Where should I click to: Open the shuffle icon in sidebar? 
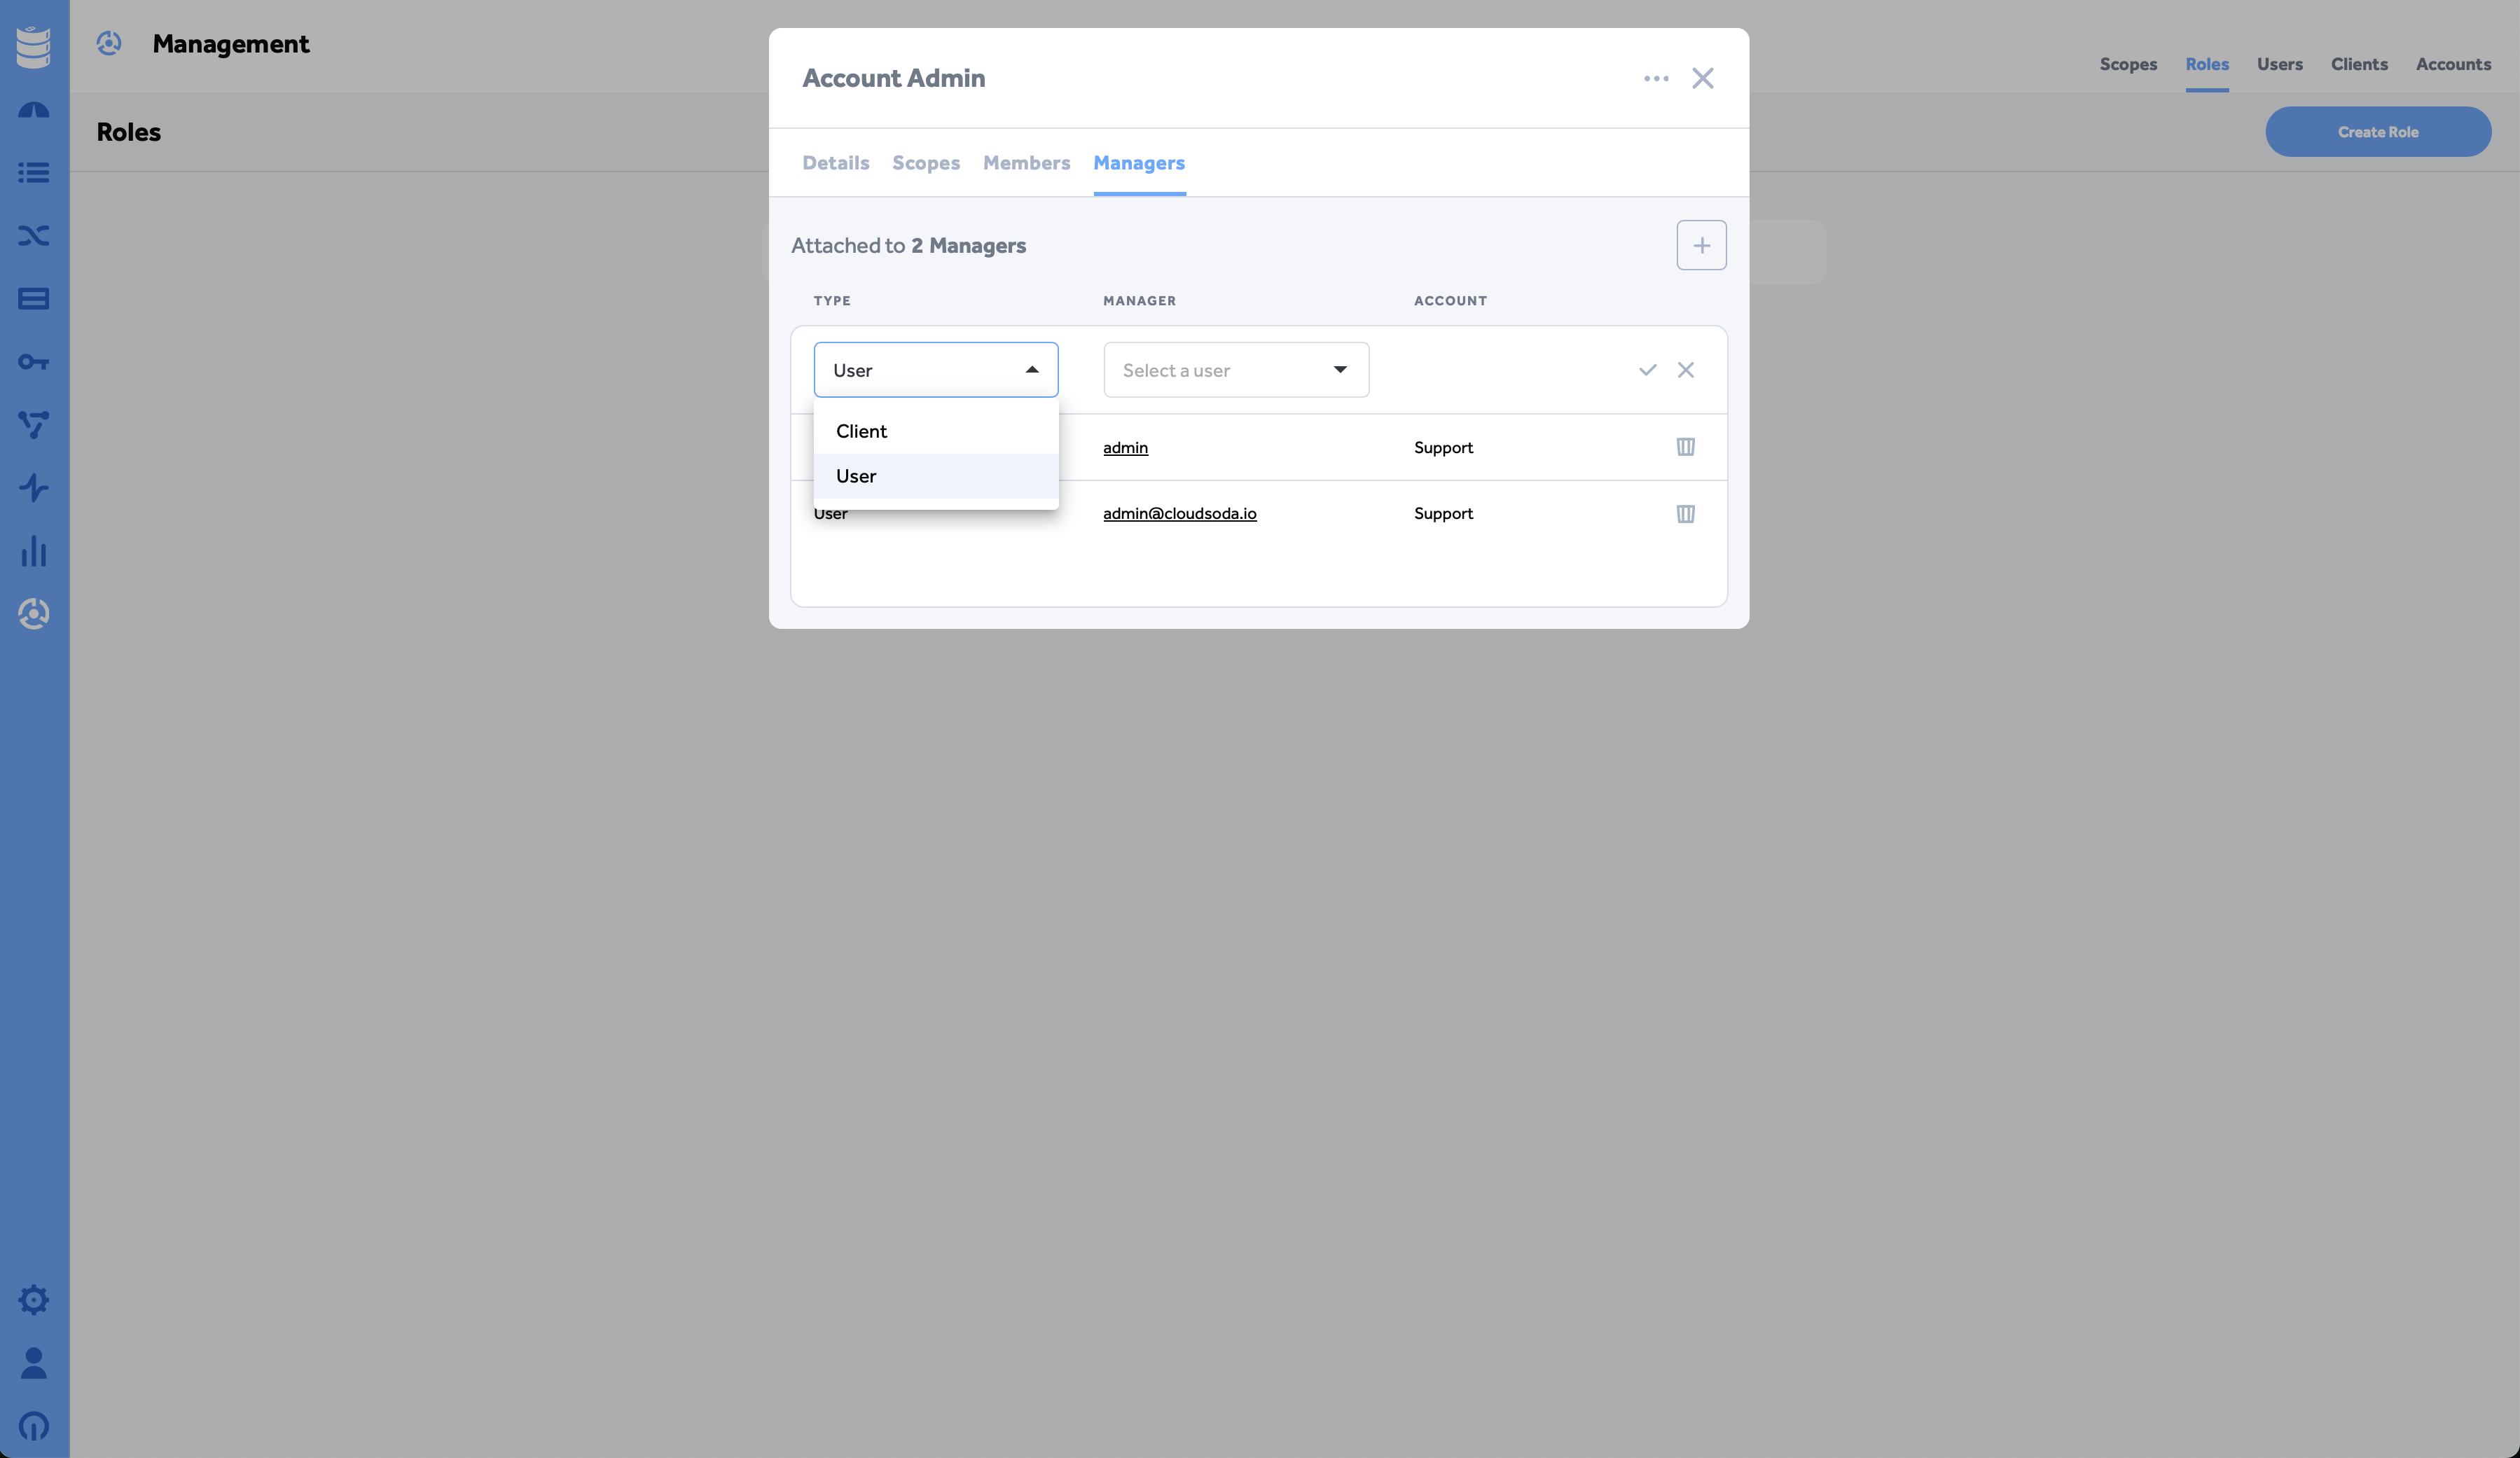click(x=34, y=236)
